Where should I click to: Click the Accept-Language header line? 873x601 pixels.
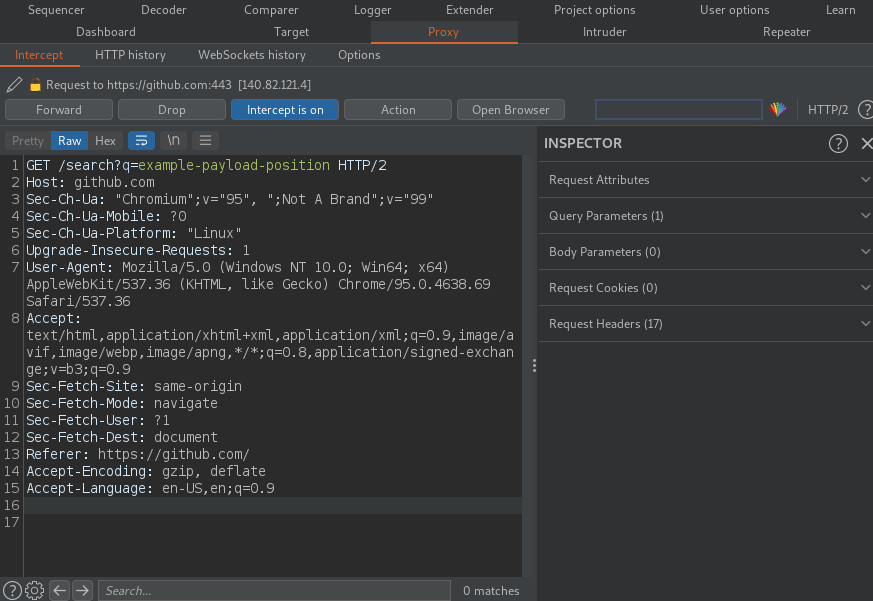pos(150,488)
